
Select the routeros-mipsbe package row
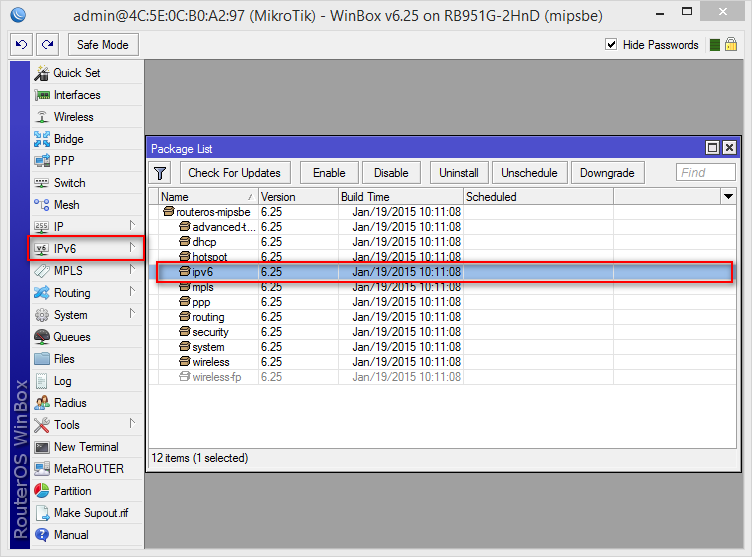point(442,212)
